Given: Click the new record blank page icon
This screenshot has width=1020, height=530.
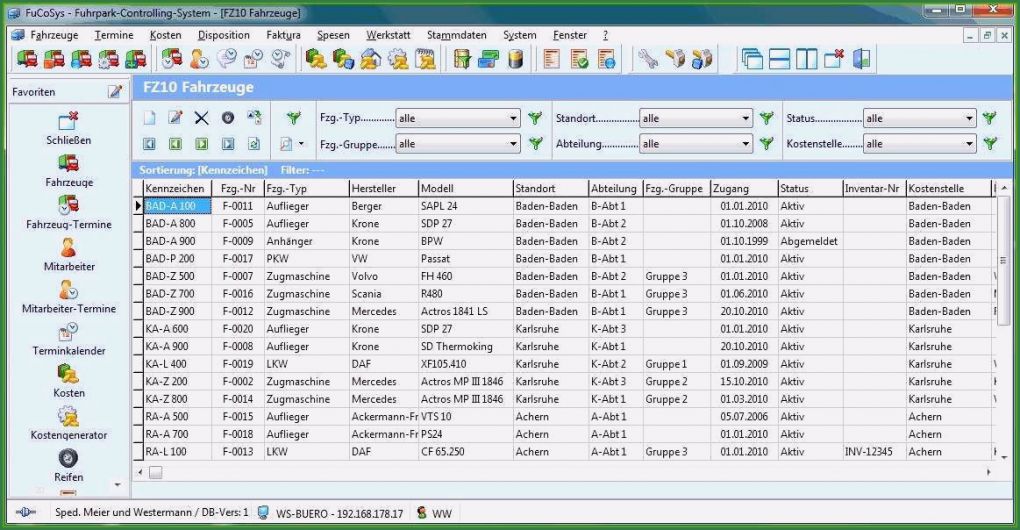Looking at the screenshot, I should (149, 118).
